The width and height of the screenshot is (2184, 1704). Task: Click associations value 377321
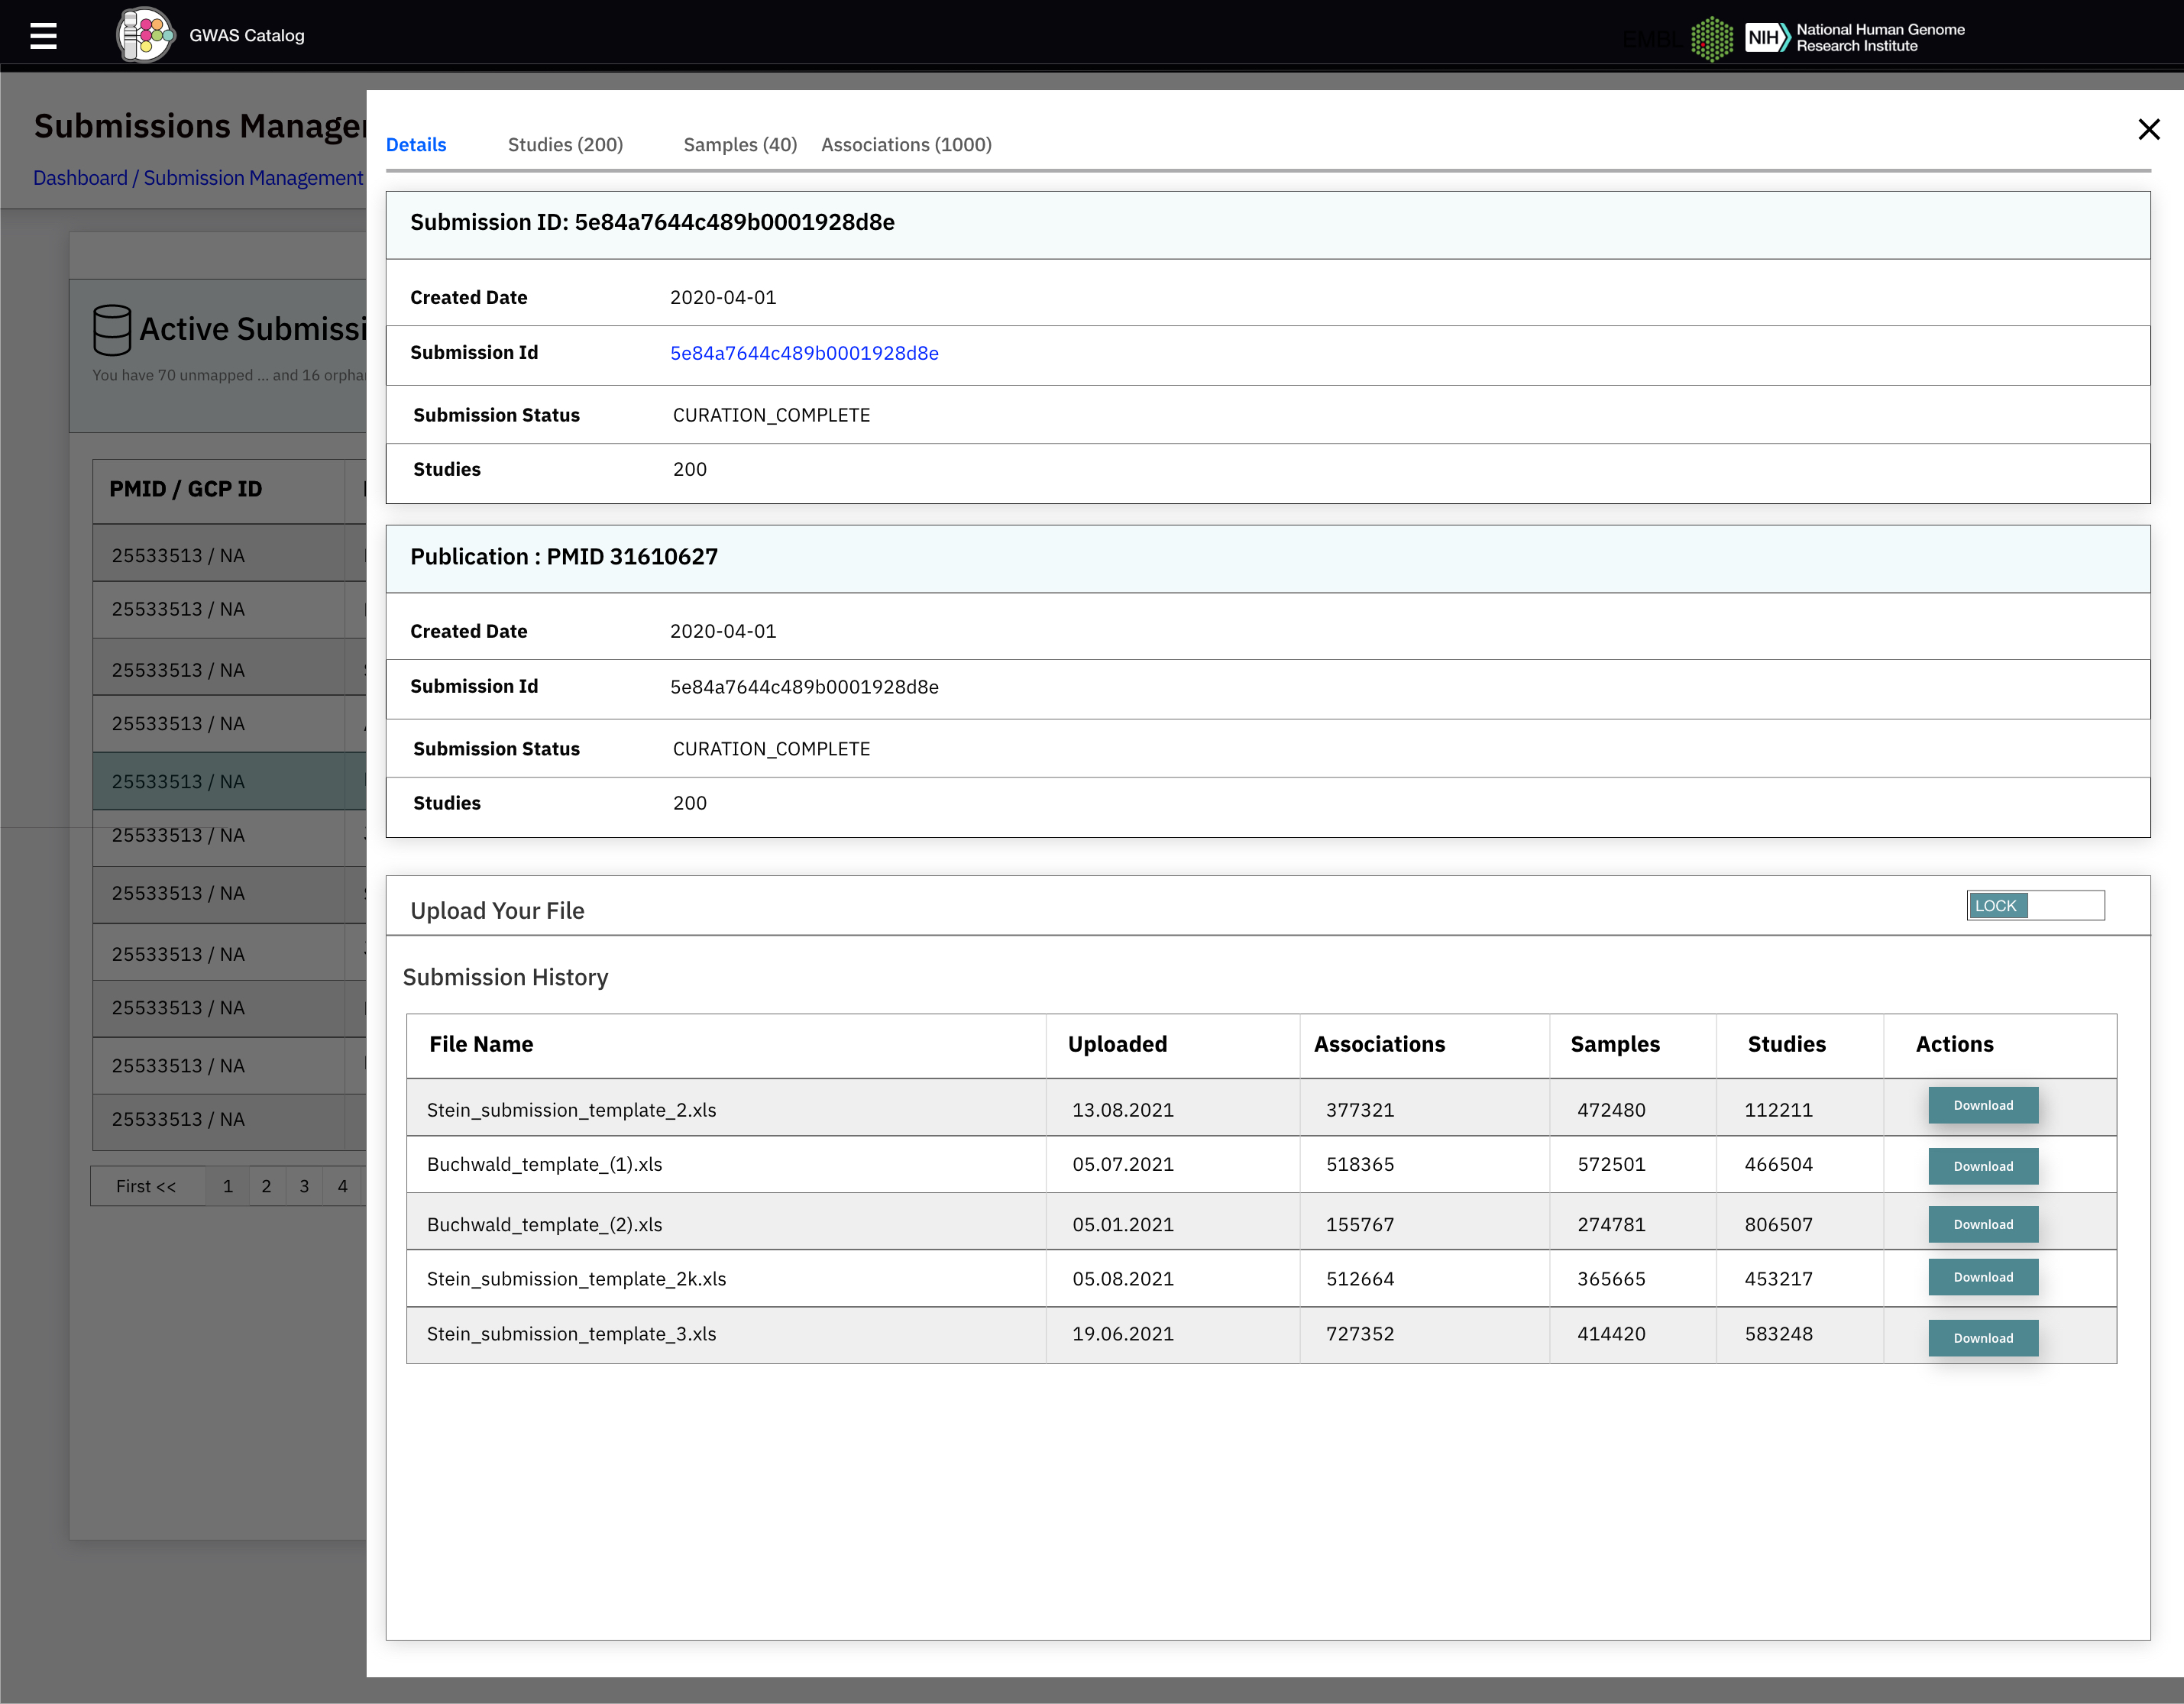click(1359, 1110)
